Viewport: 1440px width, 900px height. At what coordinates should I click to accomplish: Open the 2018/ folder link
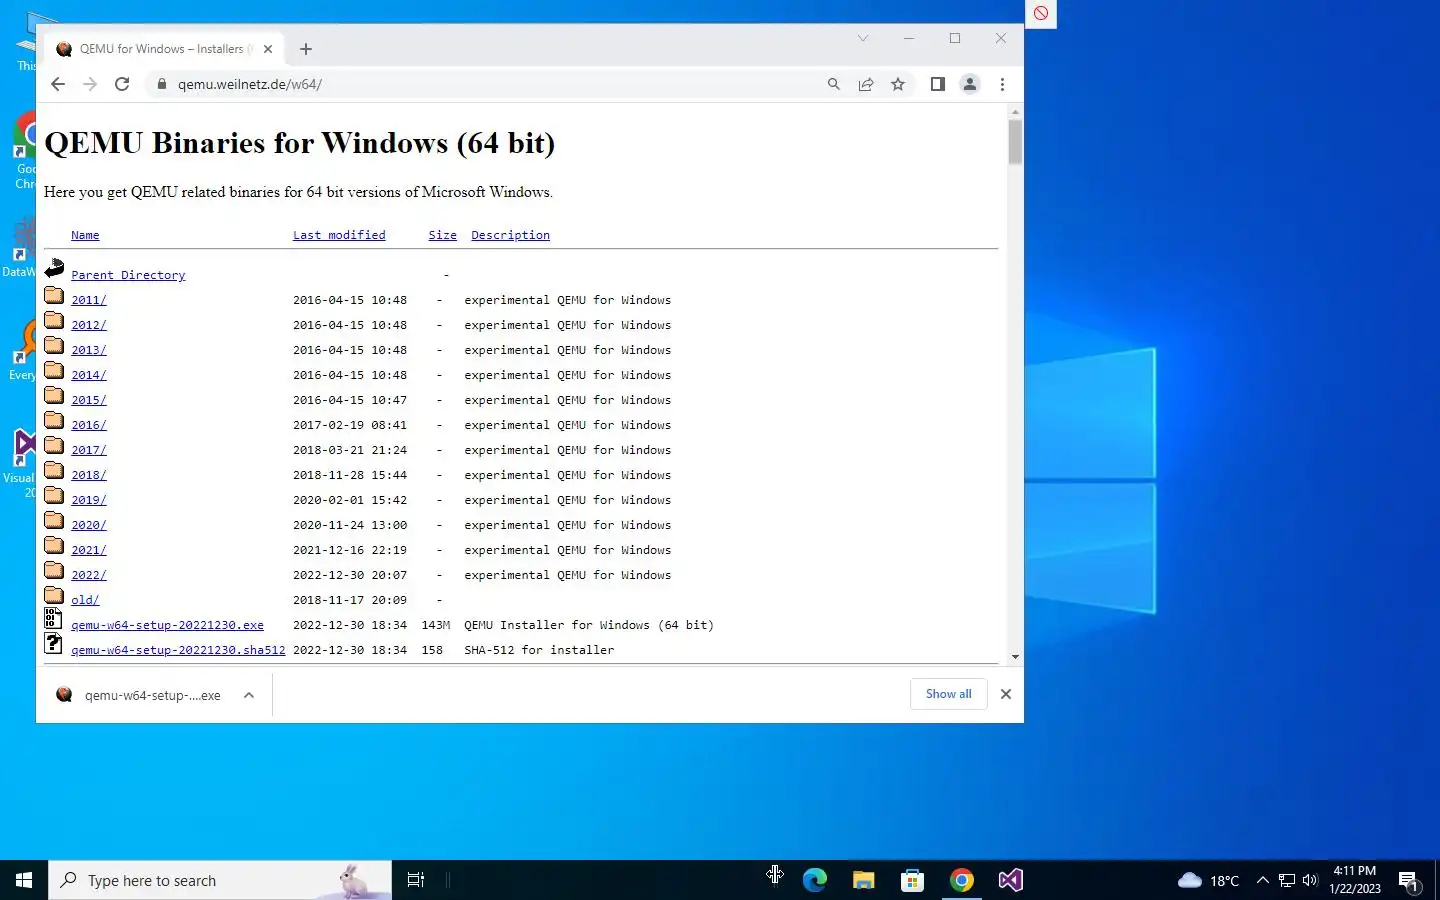pyautogui.click(x=88, y=475)
